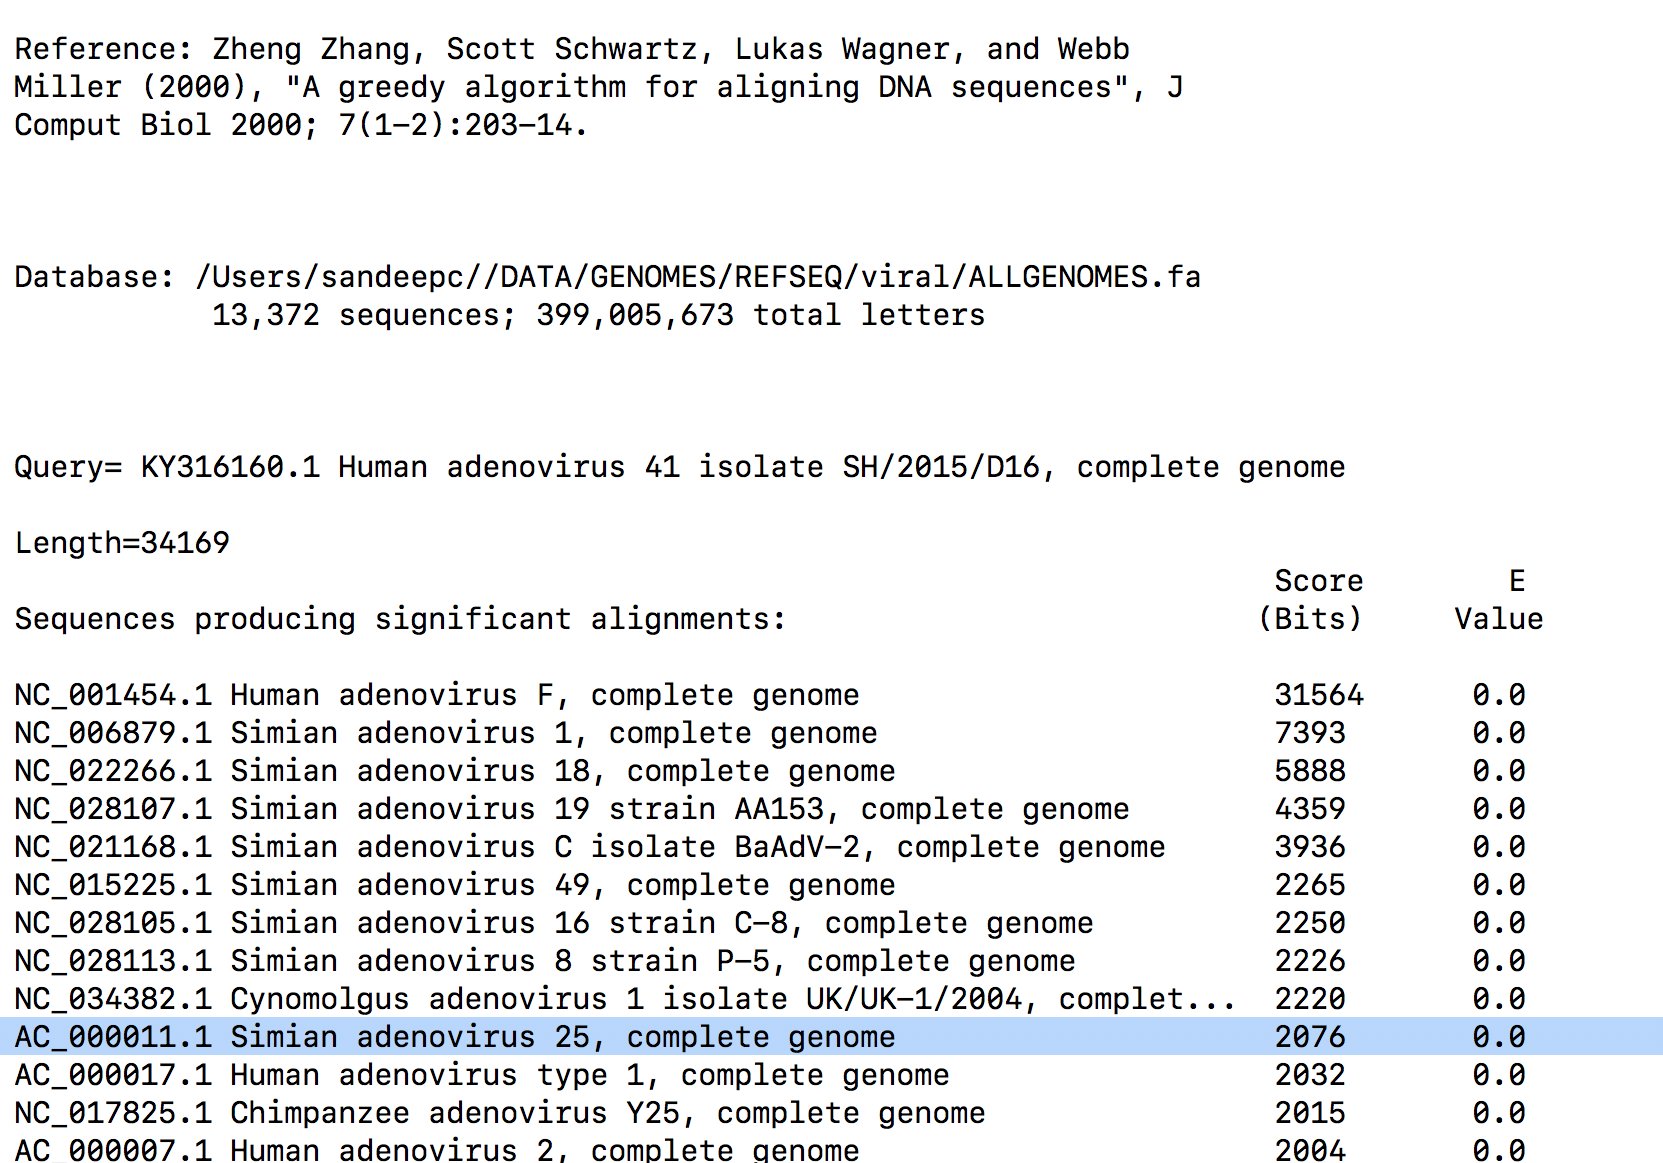The image size is (1663, 1163).
Task: Click the 13,372 sequences total letters line
Action: click(x=598, y=315)
